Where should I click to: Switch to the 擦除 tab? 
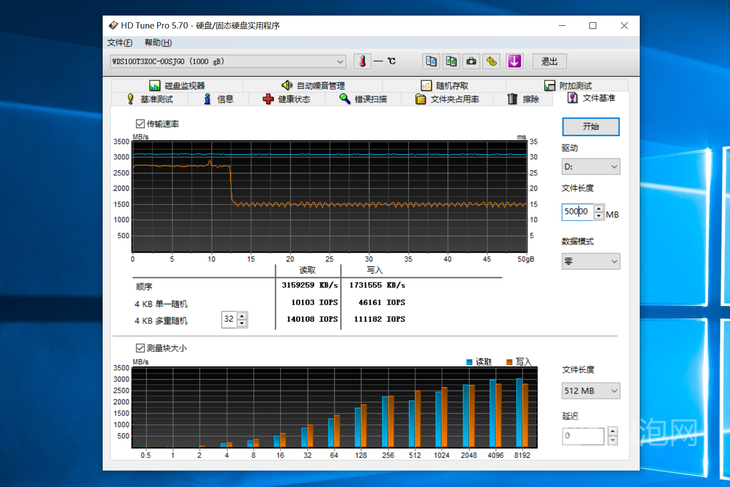point(523,99)
